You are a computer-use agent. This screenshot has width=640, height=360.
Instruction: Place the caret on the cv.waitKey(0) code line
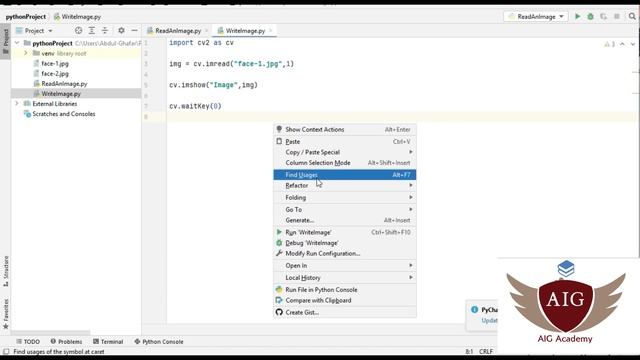click(195, 106)
